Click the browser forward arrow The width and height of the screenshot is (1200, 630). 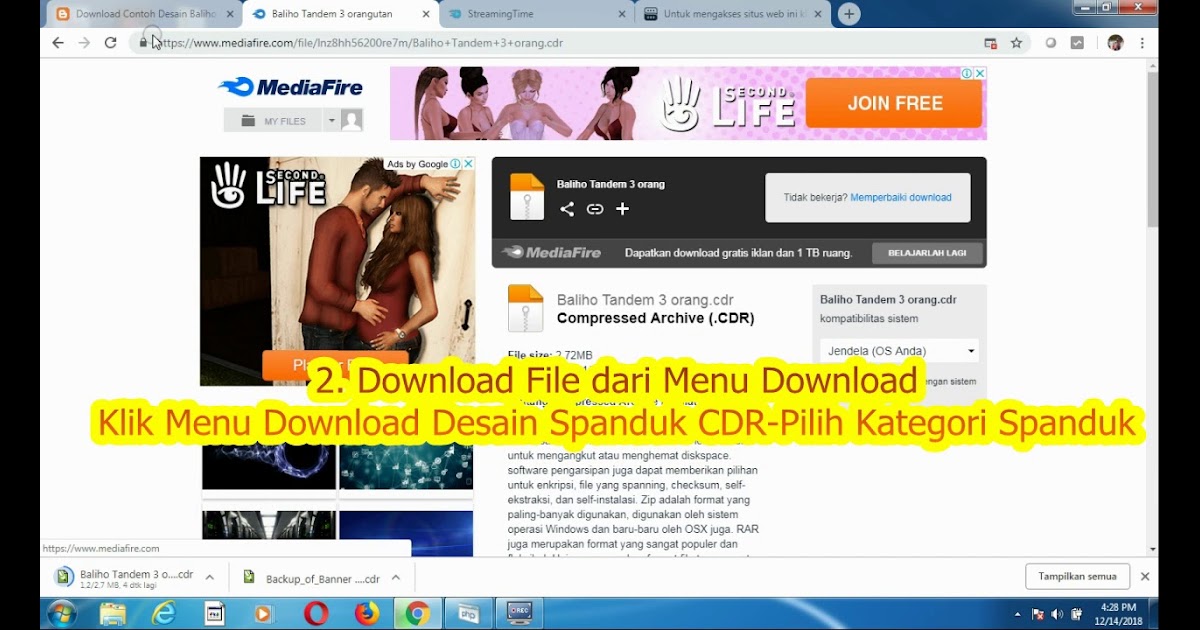tap(84, 43)
